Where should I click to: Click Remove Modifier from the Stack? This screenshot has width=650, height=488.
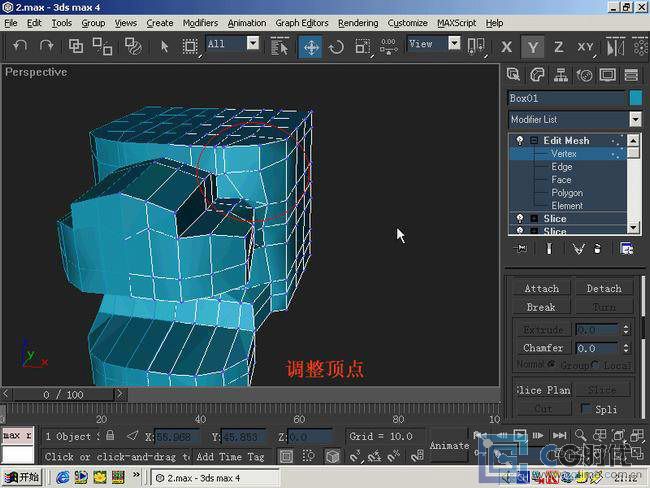tap(597, 248)
